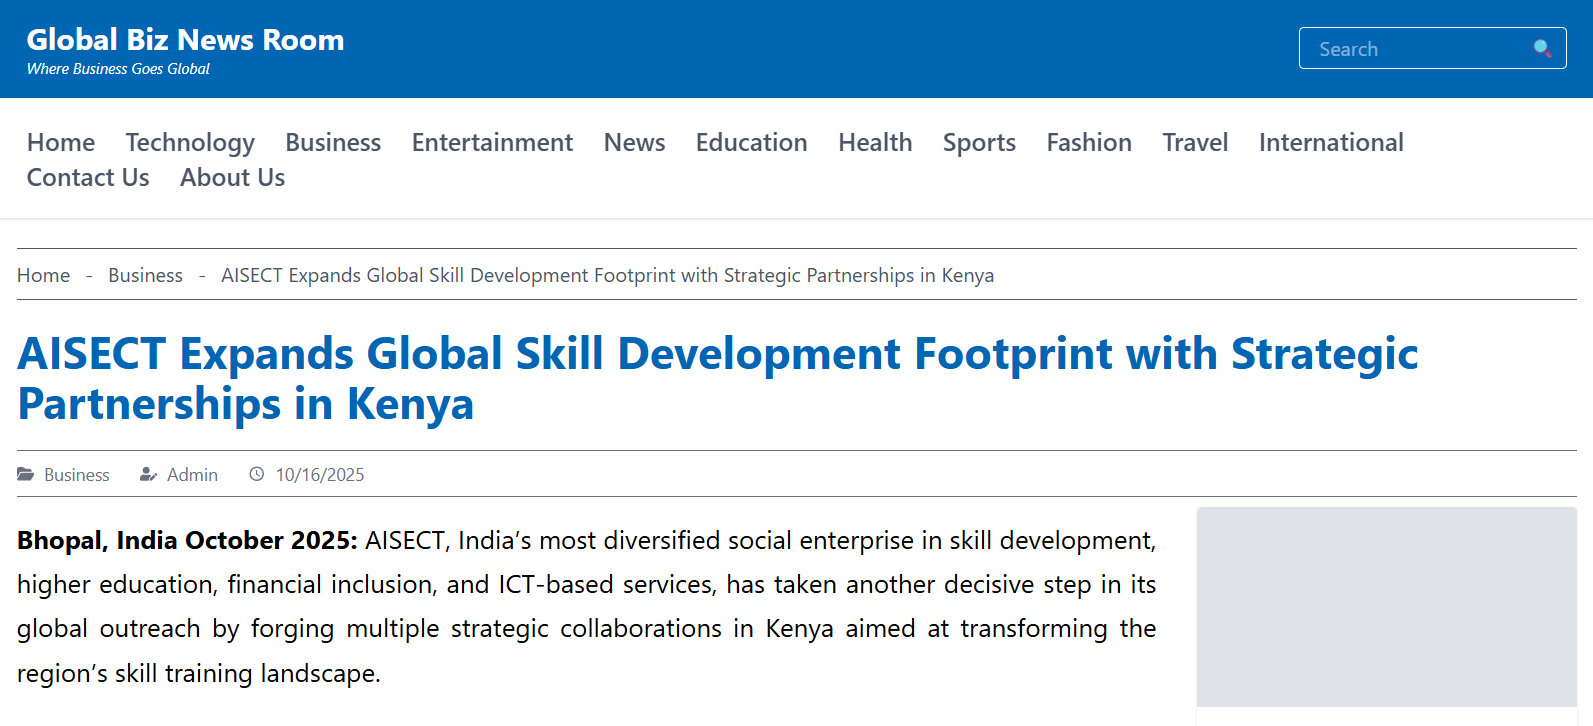Click the Home breadcrumb link
1593x726 pixels.
[43, 275]
